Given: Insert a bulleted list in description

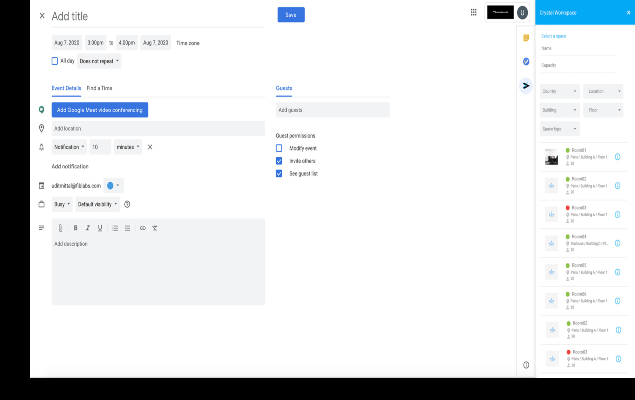Looking at the screenshot, I should [x=128, y=228].
